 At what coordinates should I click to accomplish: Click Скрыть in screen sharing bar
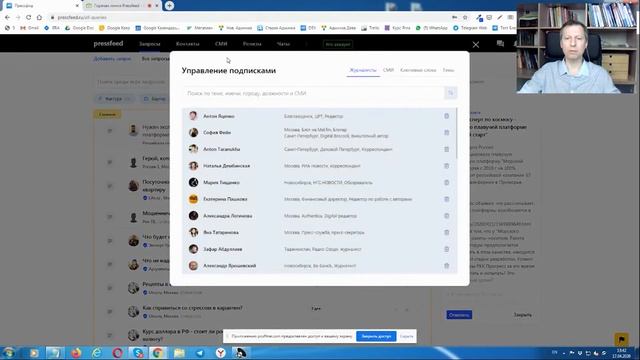[x=406, y=336]
